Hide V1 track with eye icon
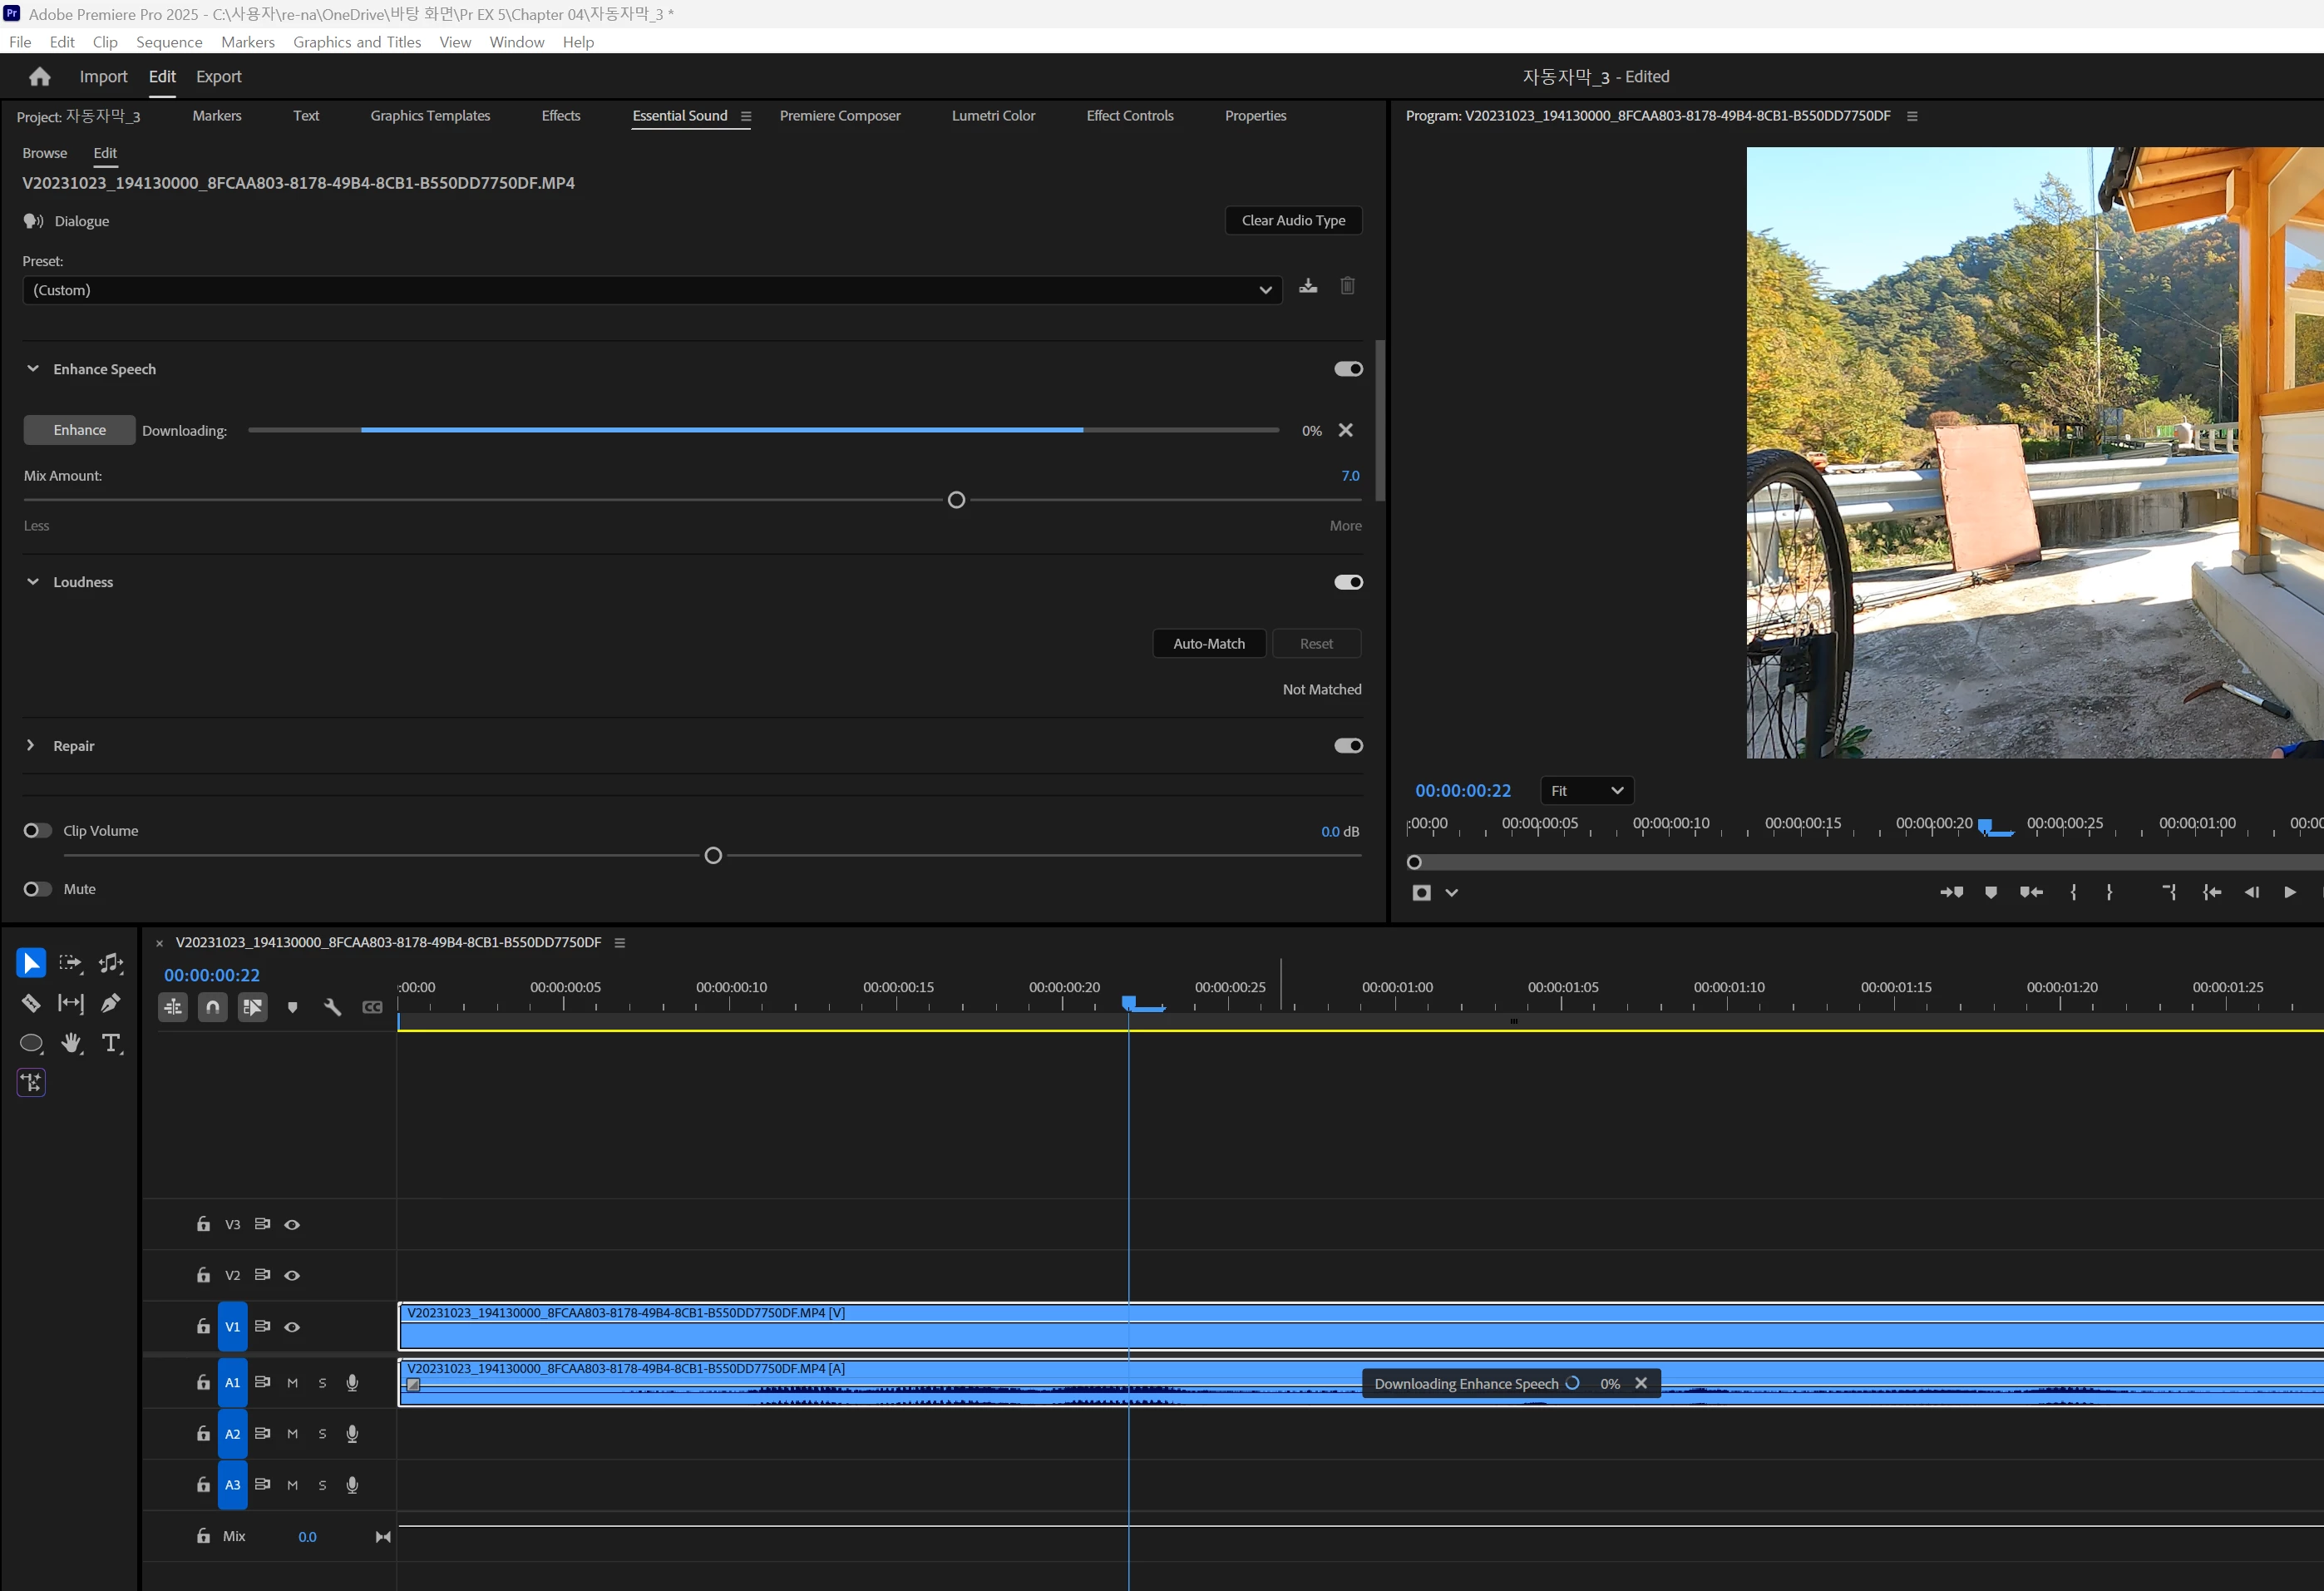The height and width of the screenshot is (1591, 2324). (x=292, y=1327)
